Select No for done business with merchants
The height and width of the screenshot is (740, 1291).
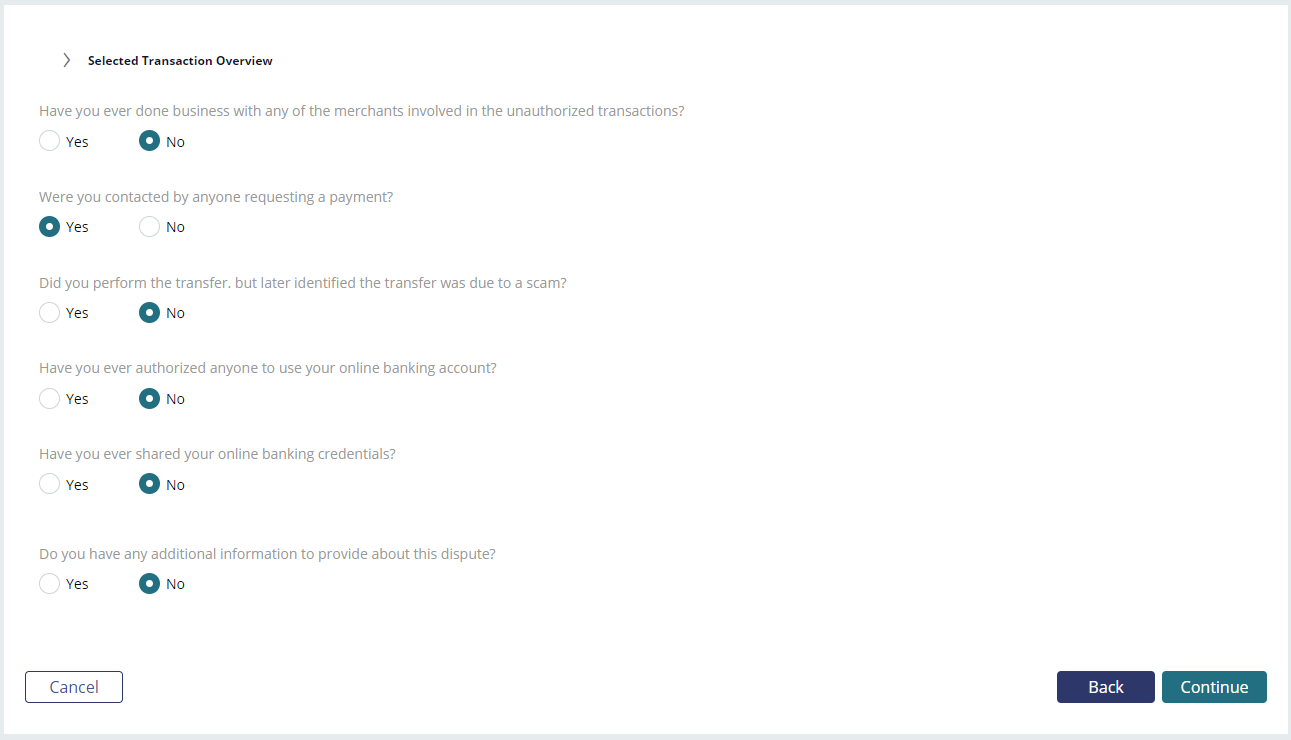click(149, 141)
